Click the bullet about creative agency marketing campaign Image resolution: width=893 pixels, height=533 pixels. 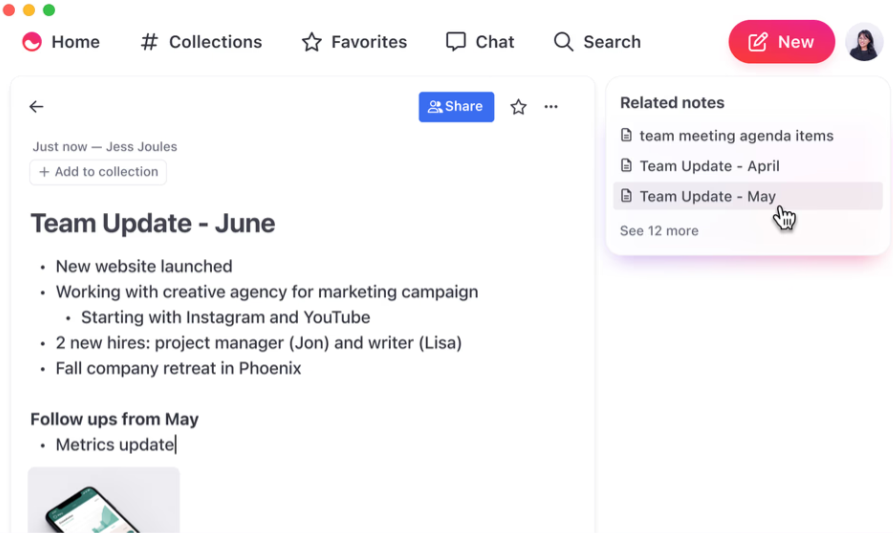click(267, 292)
